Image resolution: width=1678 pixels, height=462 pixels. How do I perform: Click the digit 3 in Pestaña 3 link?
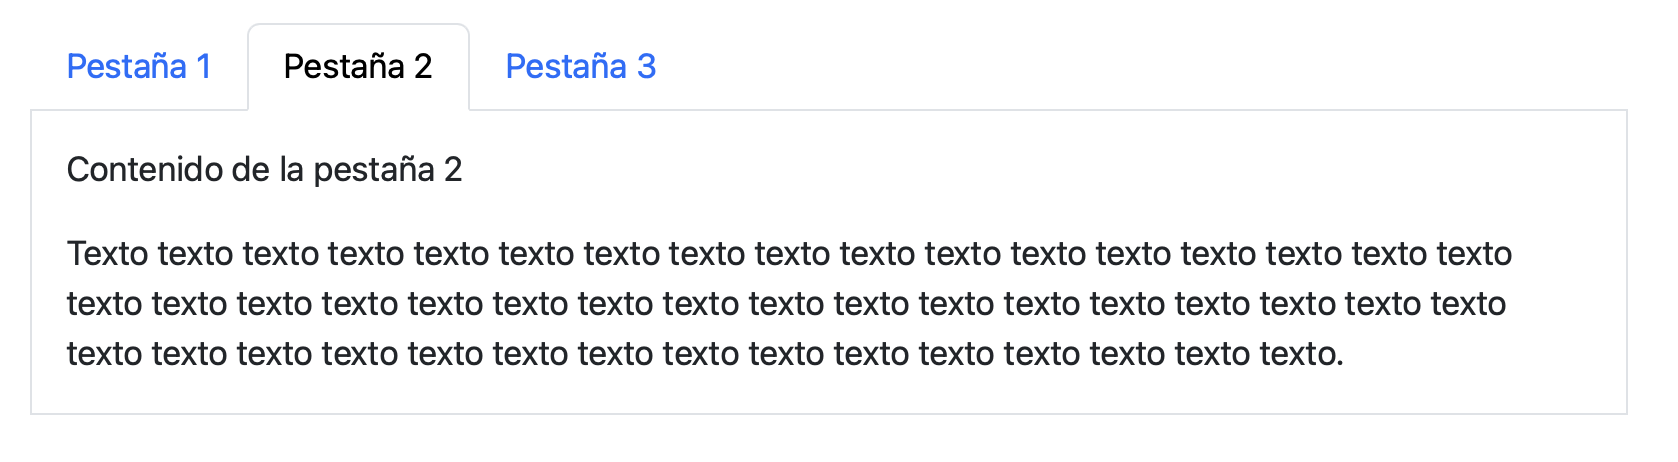pyautogui.click(x=647, y=67)
